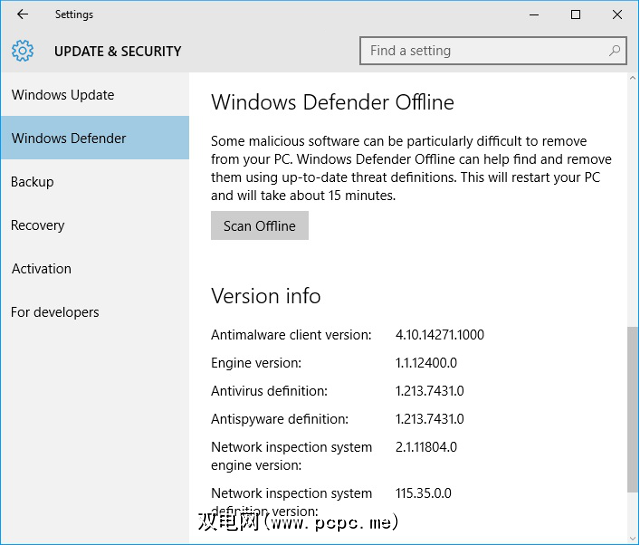Go to Recovery settings
The width and height of the screenshot is (640, 545).
click(x=95, y=225)
